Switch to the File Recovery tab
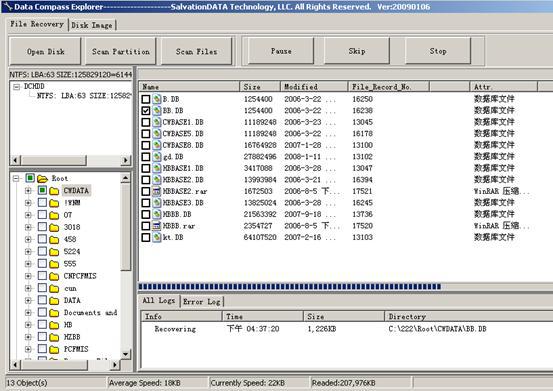The height and width of the screenshot is (391, 553). [x=37, y=24]
